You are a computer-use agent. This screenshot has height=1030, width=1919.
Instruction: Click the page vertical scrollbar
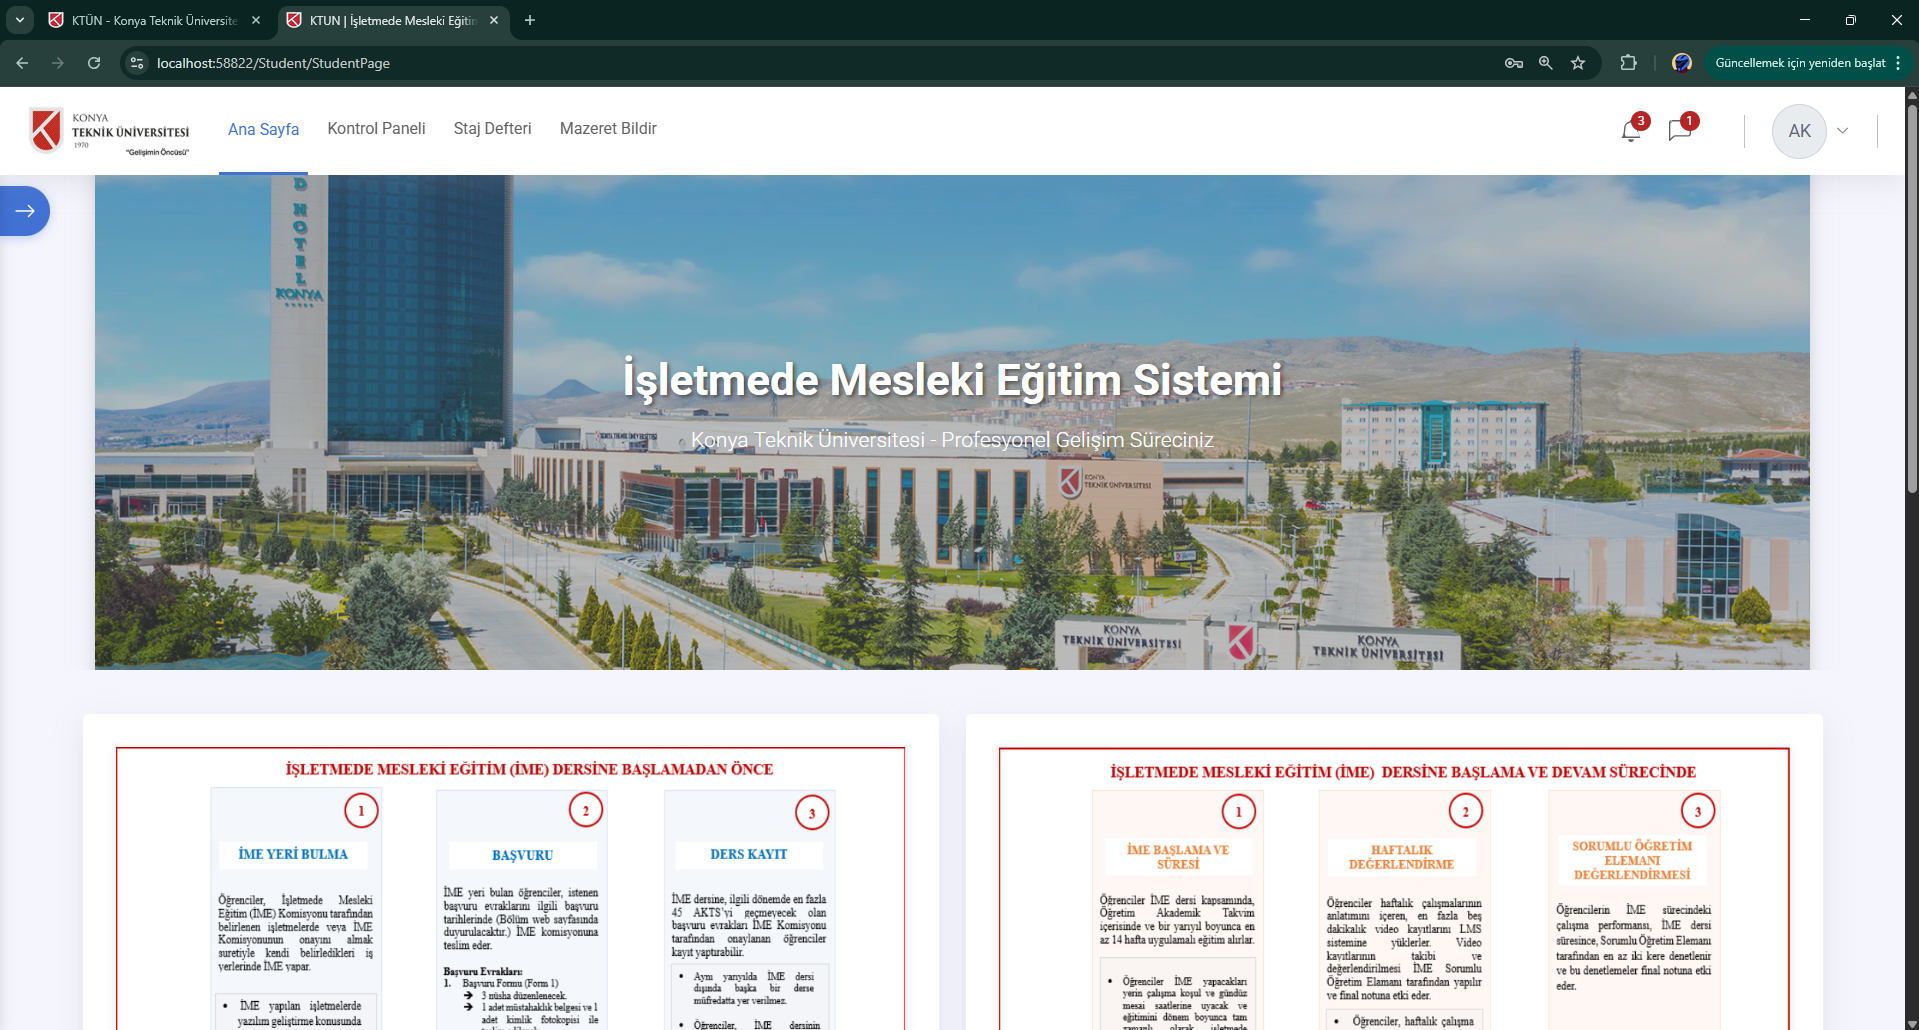[x=1912, y=300]
